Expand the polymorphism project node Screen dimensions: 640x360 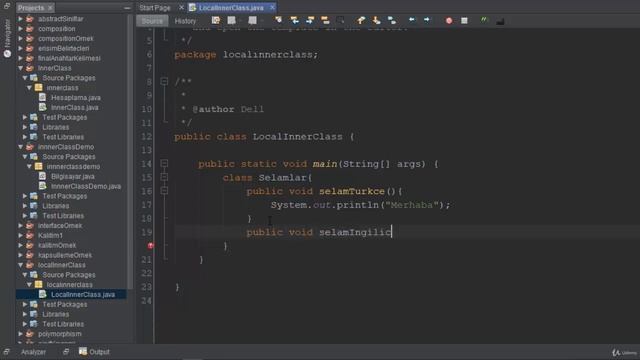click(20, 334)
